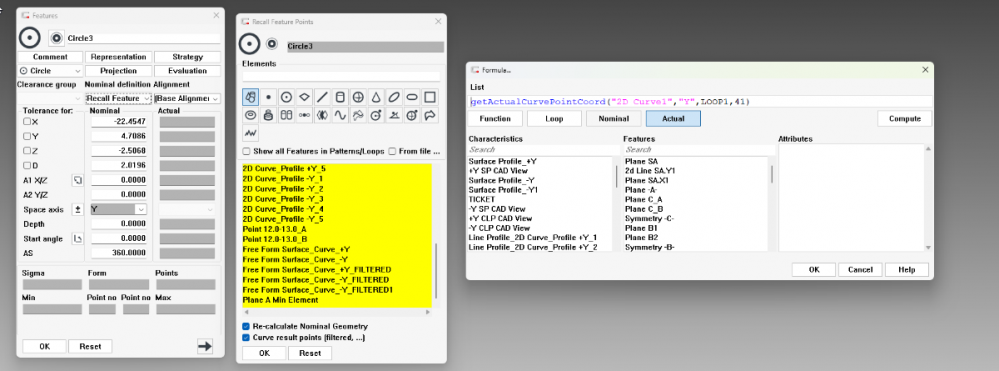
Task: Select the three-dot symmetry point icon
Action: click(305, 115)
